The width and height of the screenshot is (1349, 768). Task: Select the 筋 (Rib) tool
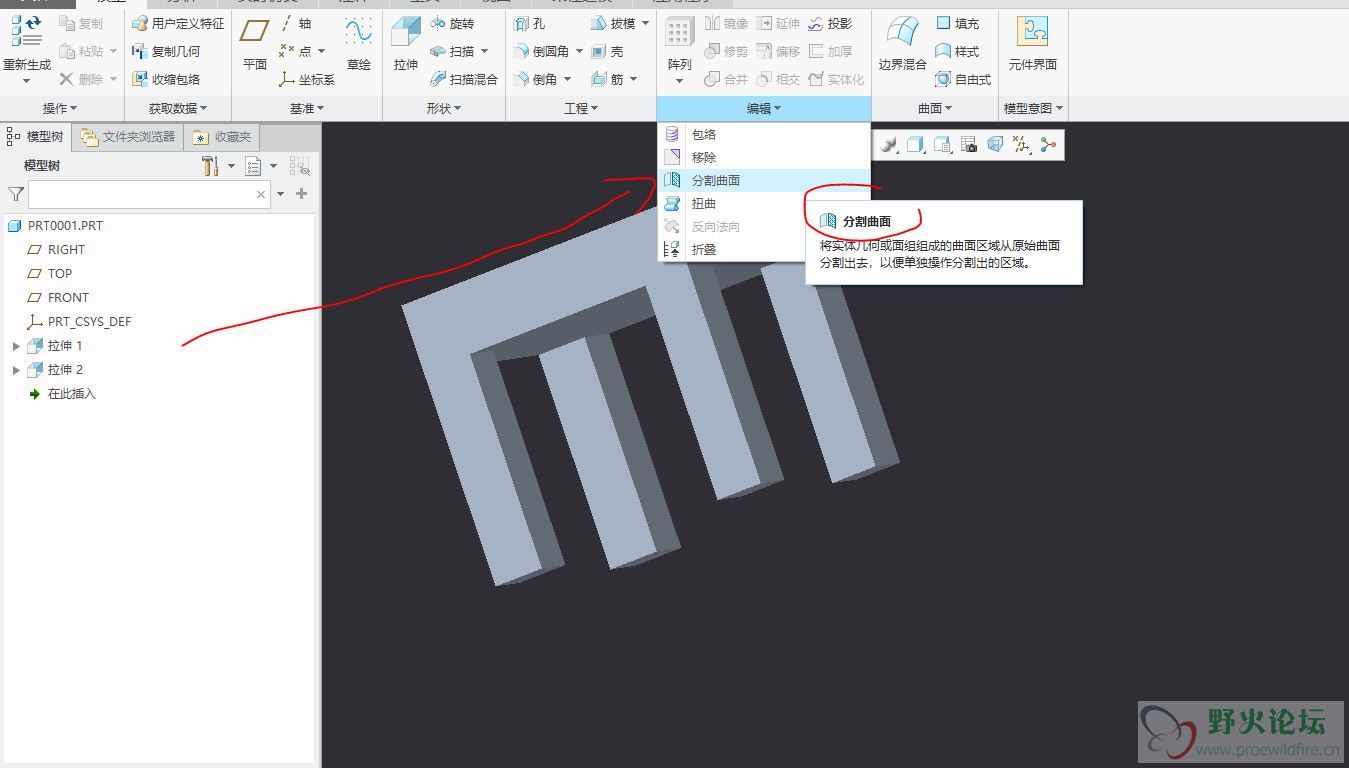(x=607, y=79)
